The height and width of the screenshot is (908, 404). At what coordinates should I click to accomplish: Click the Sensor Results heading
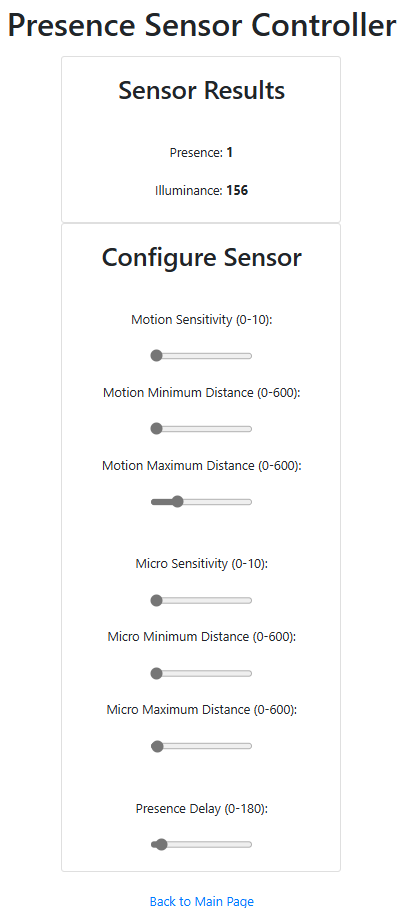(201, 91)
